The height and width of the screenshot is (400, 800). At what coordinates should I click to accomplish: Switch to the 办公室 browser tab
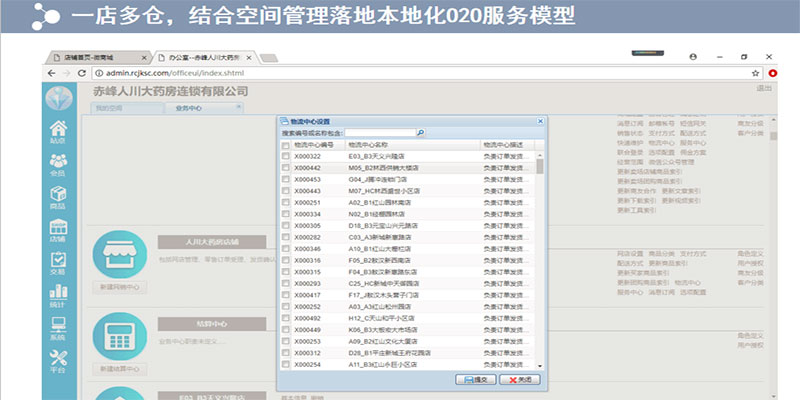[206, 58]
